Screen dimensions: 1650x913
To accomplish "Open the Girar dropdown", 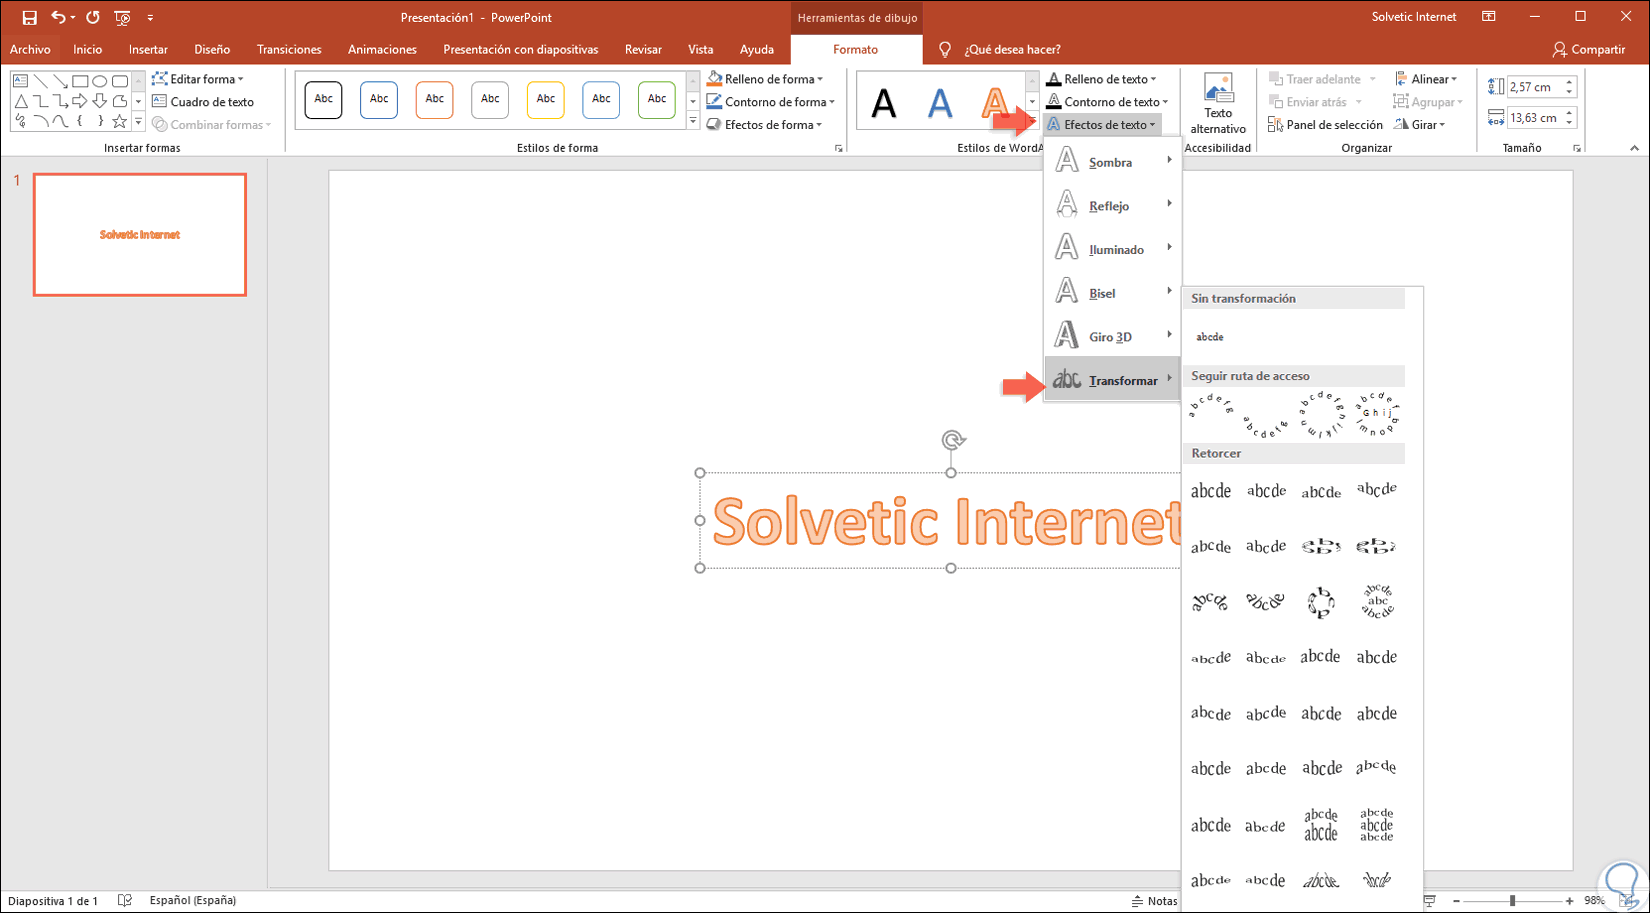I will coord(1420,125).
